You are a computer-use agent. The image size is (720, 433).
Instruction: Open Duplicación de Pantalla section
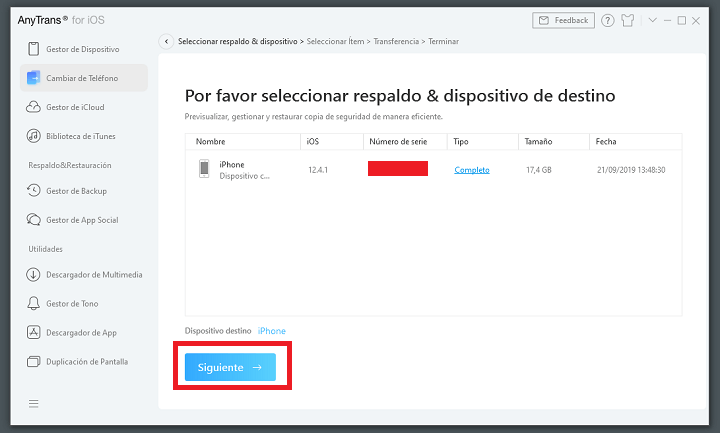click(84, 361)
